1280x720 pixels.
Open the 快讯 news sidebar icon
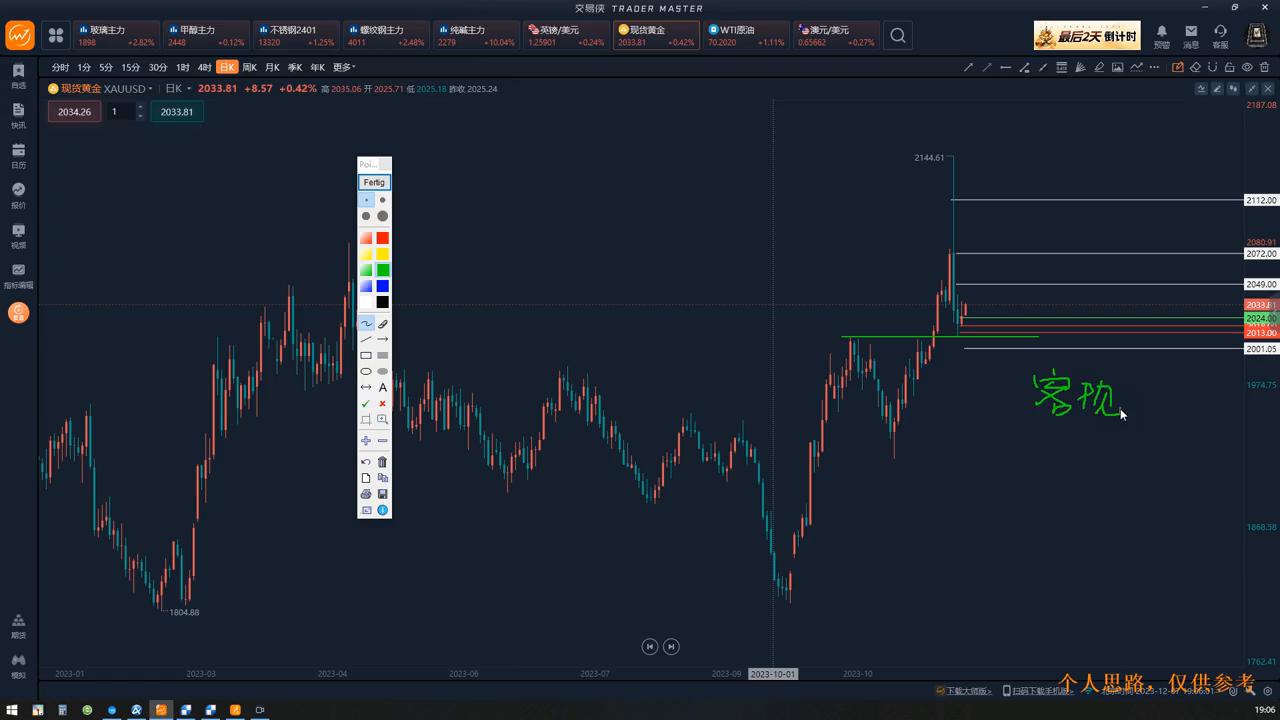click(x=18, y=115)
